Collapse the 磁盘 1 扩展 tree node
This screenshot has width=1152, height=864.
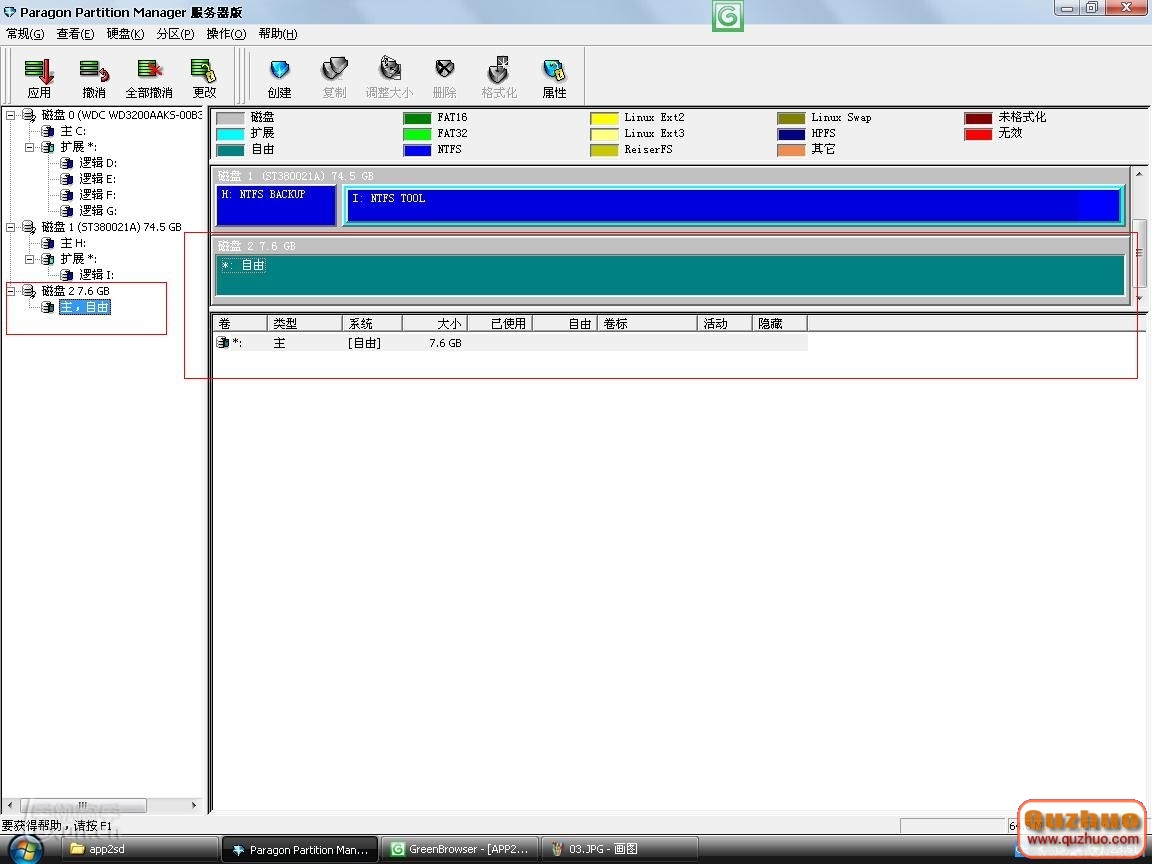pyautogui.click(x=30, y=259)
